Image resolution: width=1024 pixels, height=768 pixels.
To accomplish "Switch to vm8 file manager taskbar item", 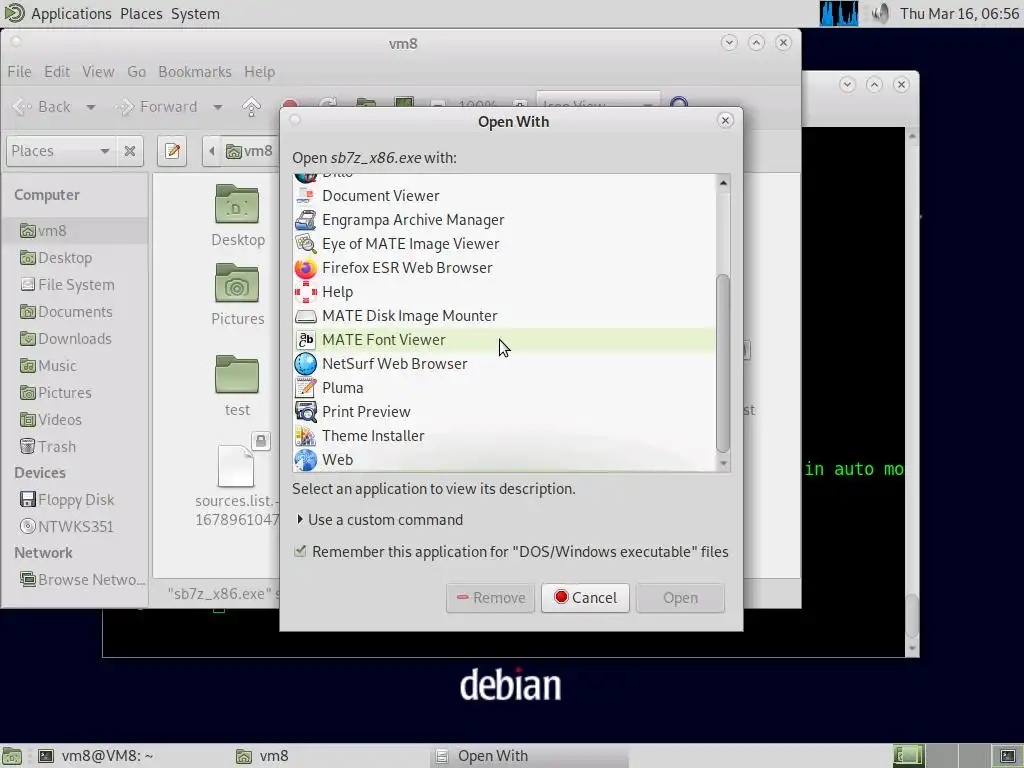I will [x=262, y=756].
